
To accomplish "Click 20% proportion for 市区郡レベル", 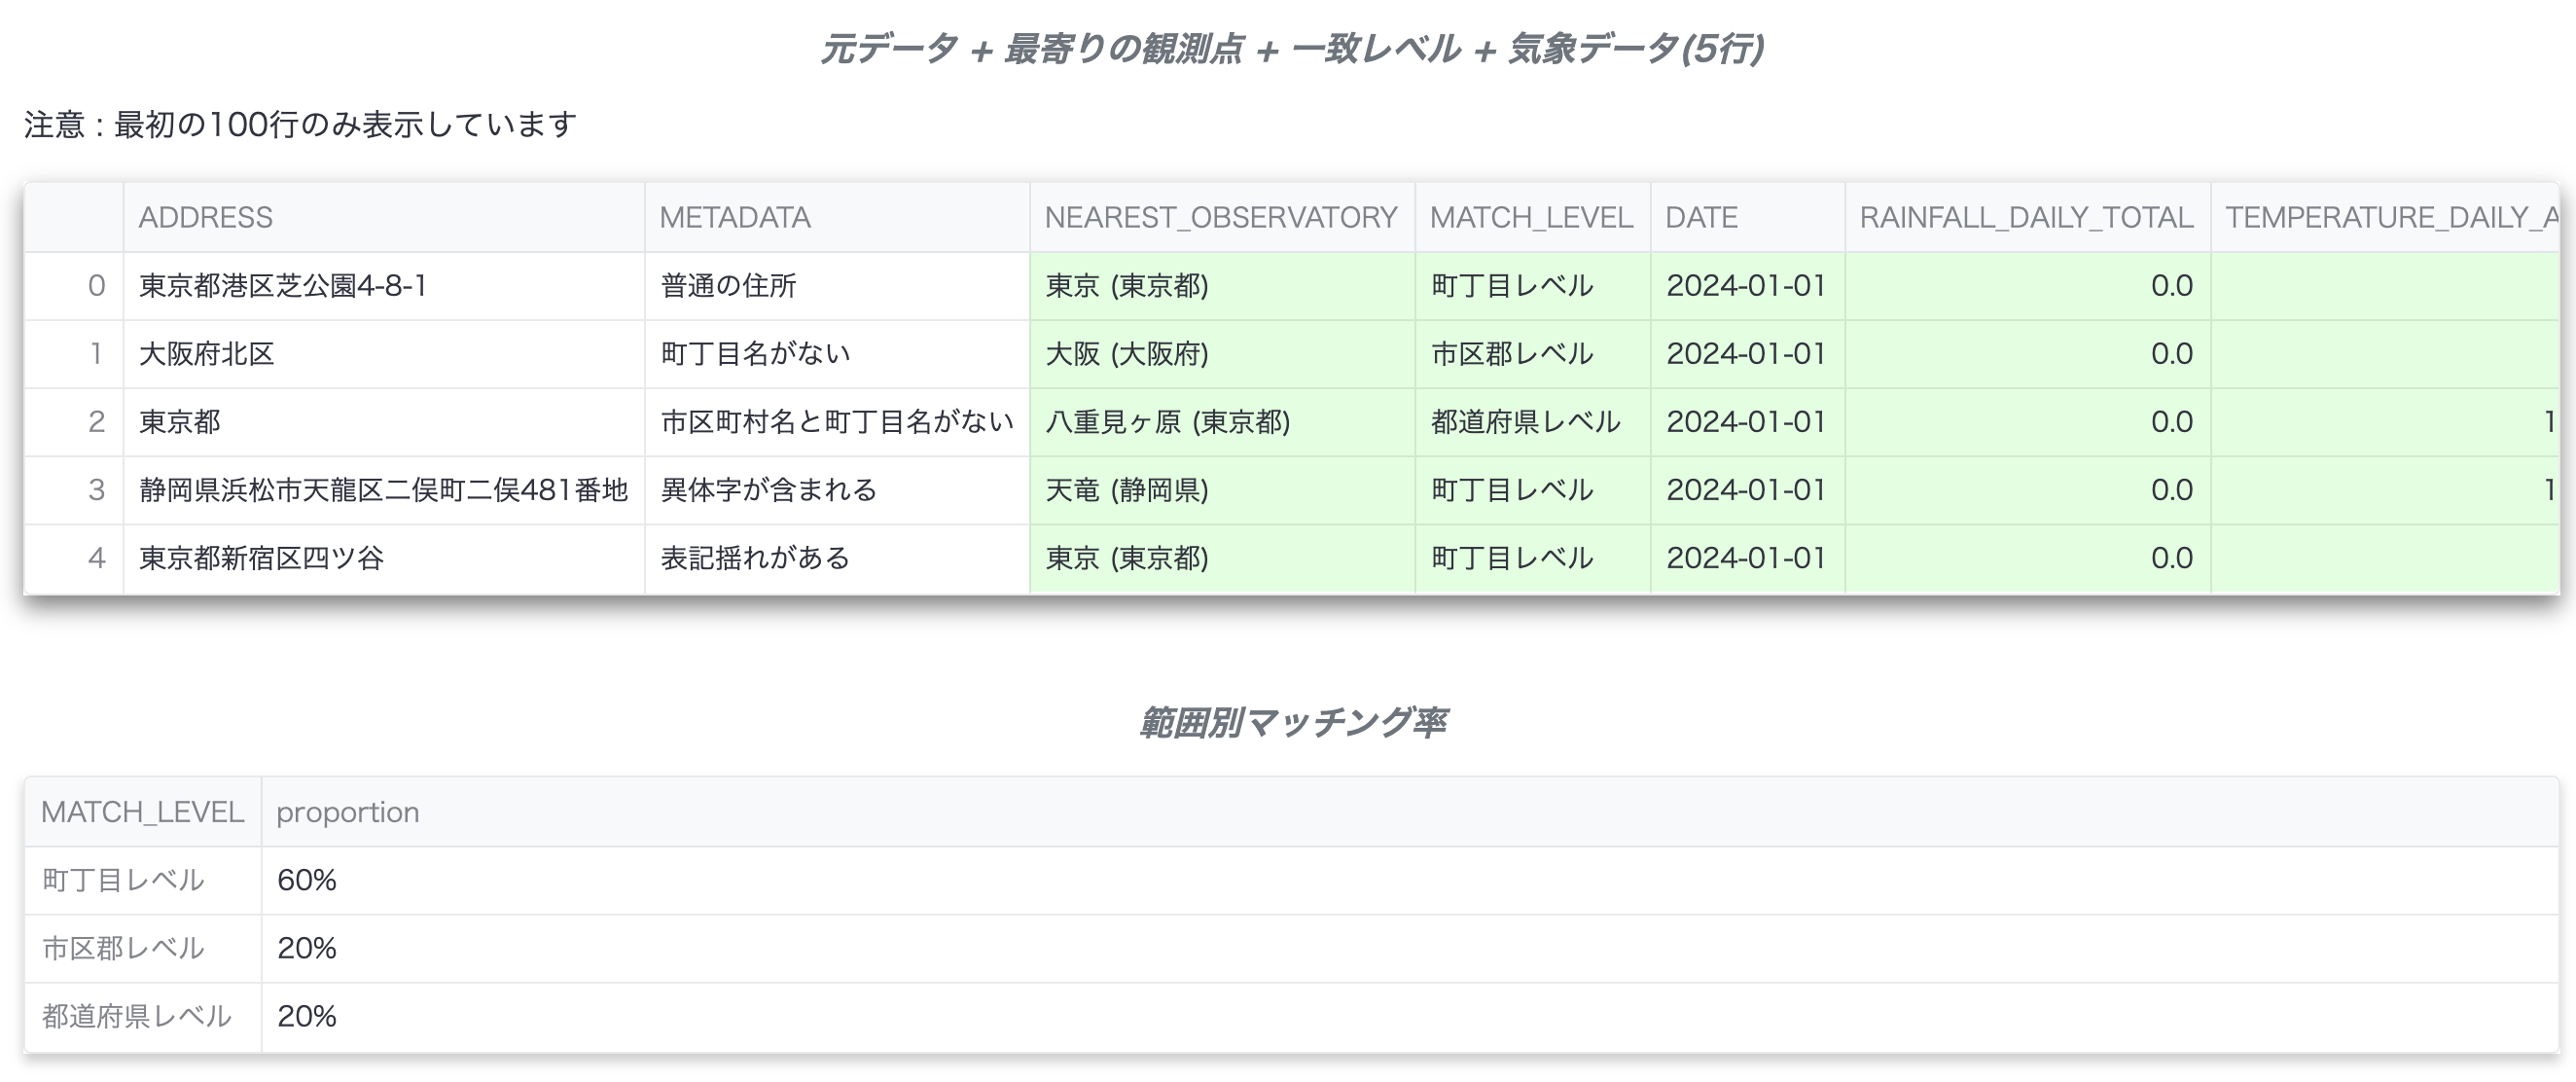I will tap(1410, 948).
